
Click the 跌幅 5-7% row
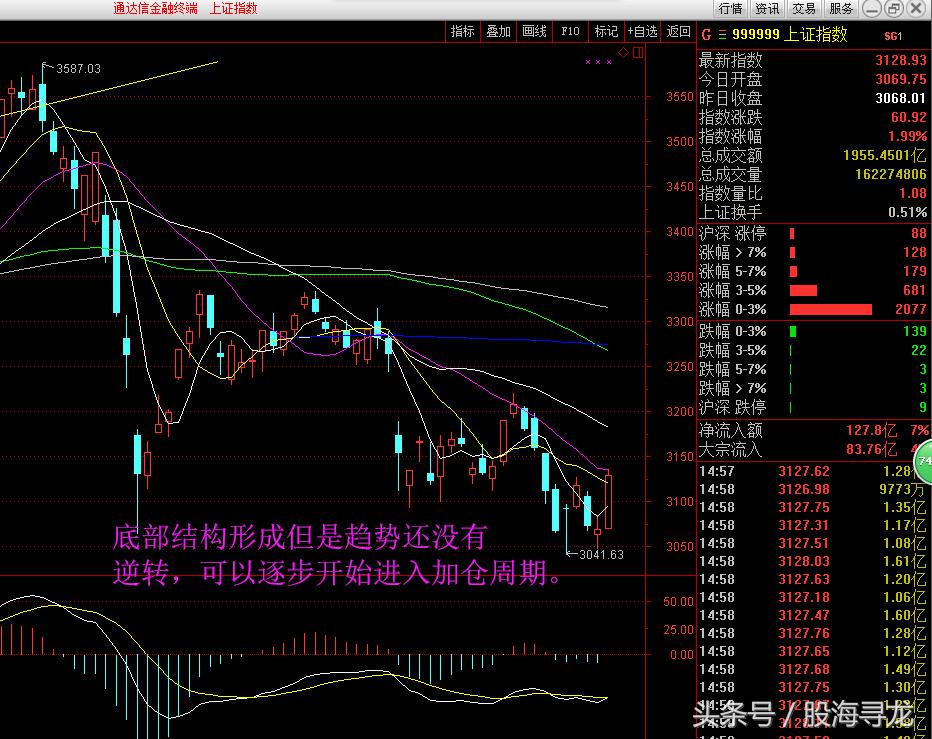(x=813, y=369)
